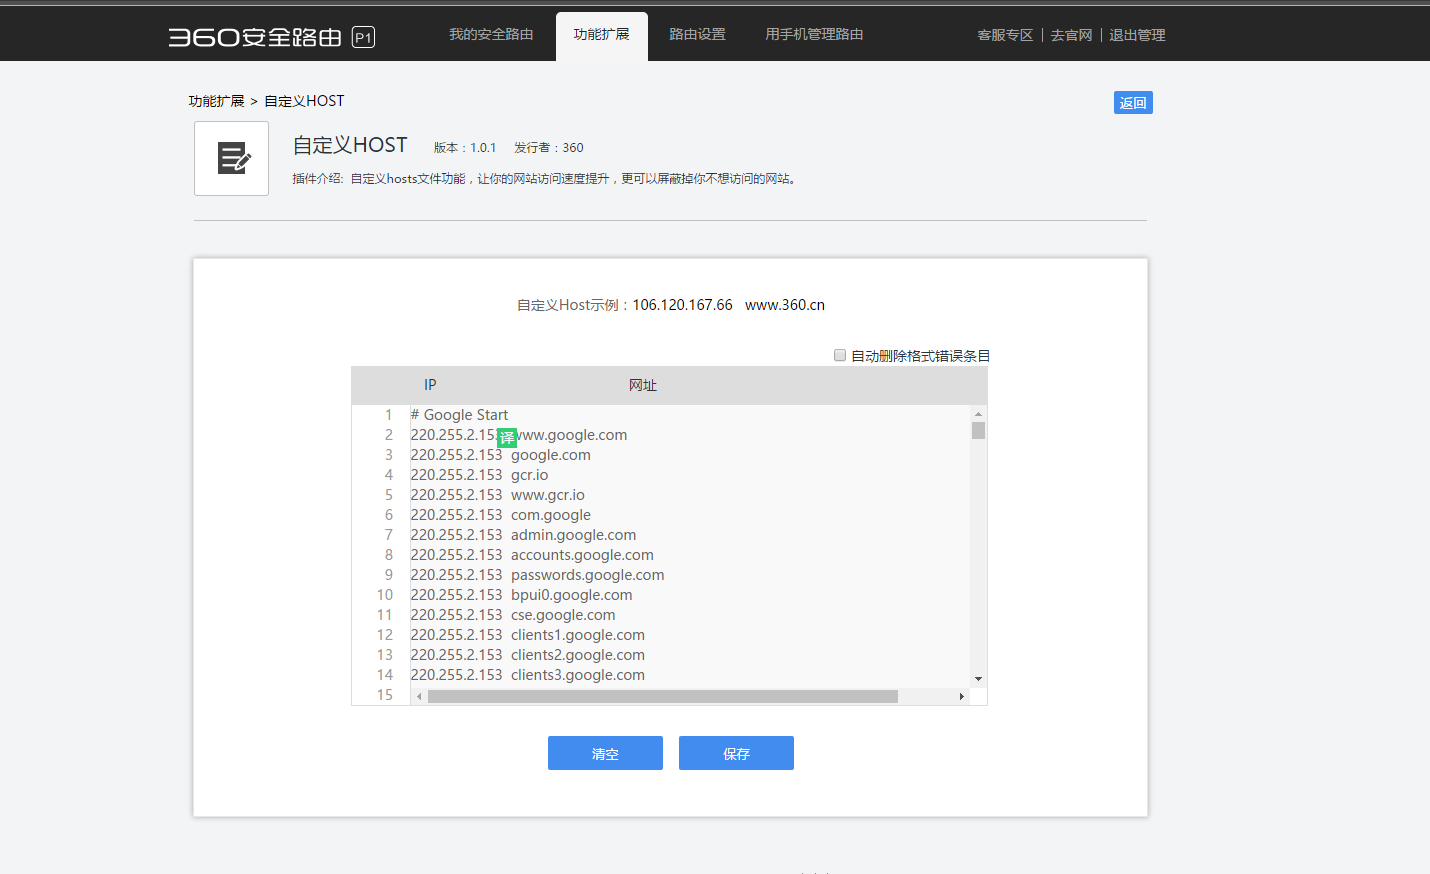The height and width of the screenshot is (874, 1430).
Task: Click the admin.google.com host line
Action: coord(573,535)
